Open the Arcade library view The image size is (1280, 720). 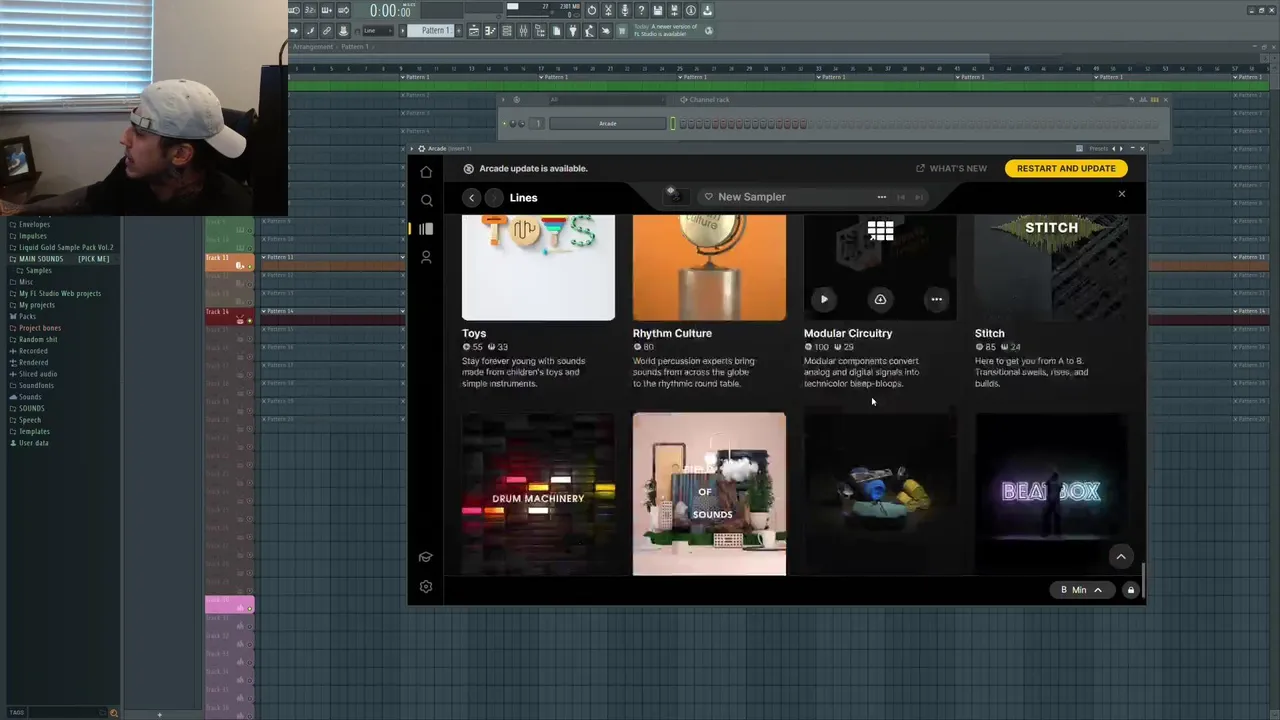tap(426, 229)
